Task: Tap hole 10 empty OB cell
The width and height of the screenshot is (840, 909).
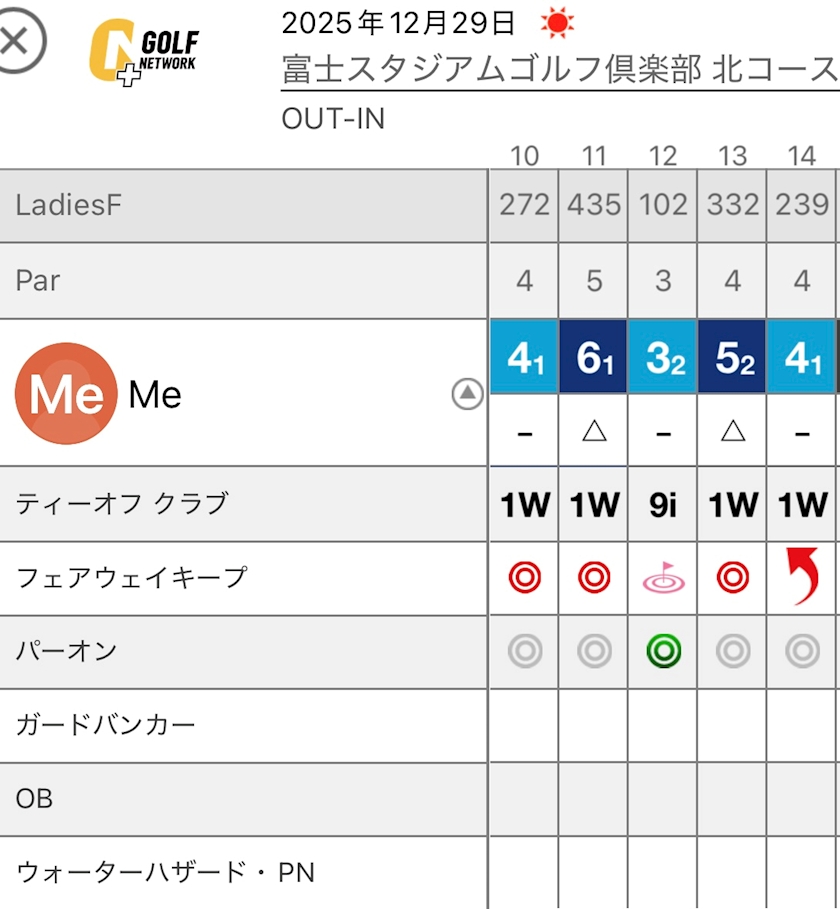Action: 524,799
